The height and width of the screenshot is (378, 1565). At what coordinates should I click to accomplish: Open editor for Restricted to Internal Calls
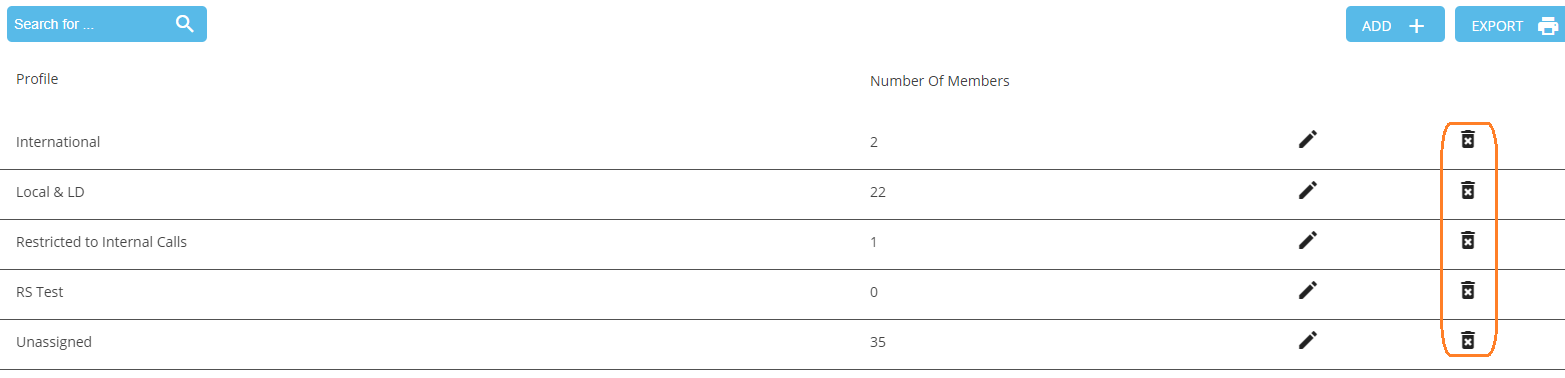coord(1307,239)
